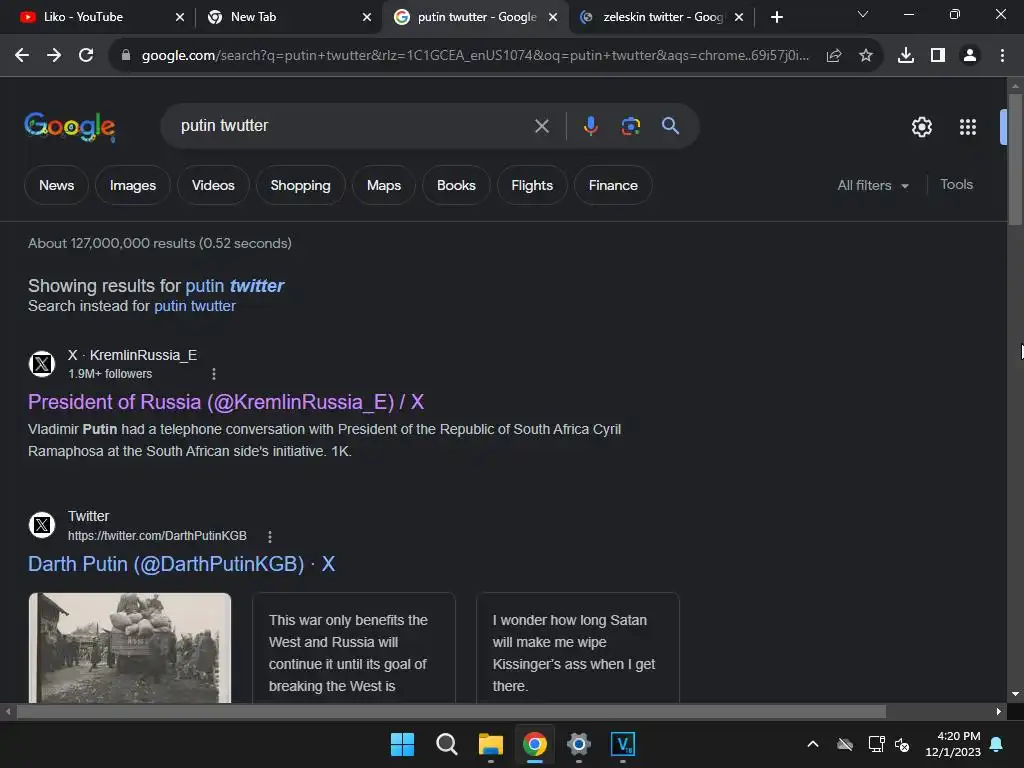
Task: Go forward with the browser forward arrow
Action: 54,56
